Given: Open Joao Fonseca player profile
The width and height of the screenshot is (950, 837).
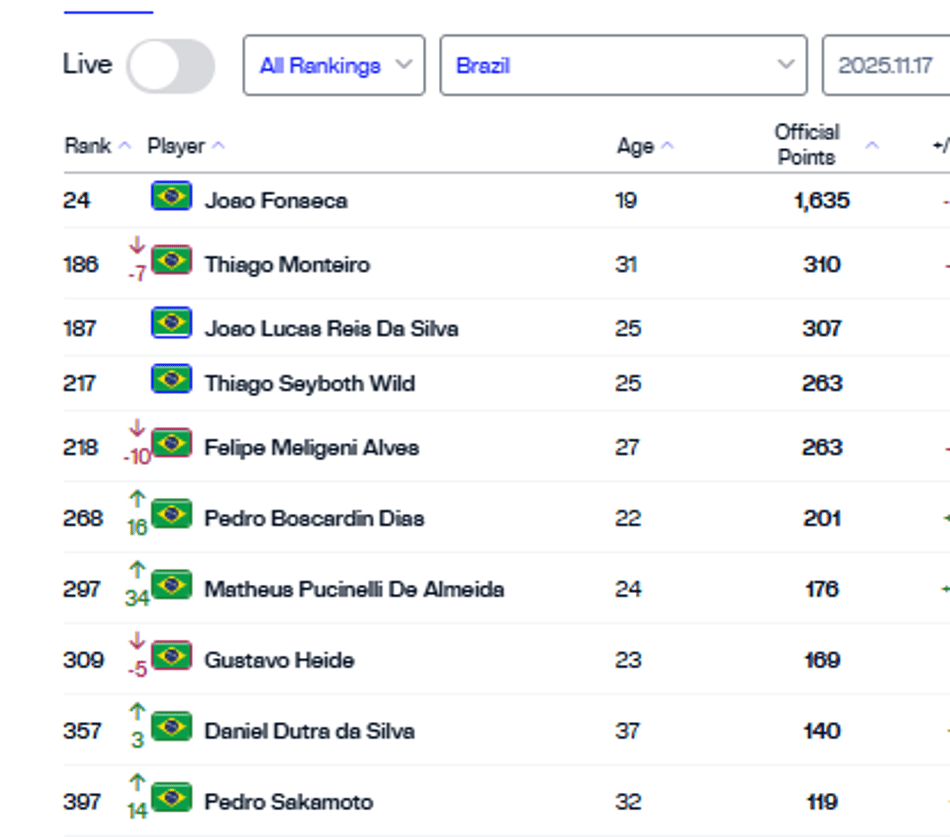Looking at the screenshot, I should pyautogui.click(x=276, y=201).
